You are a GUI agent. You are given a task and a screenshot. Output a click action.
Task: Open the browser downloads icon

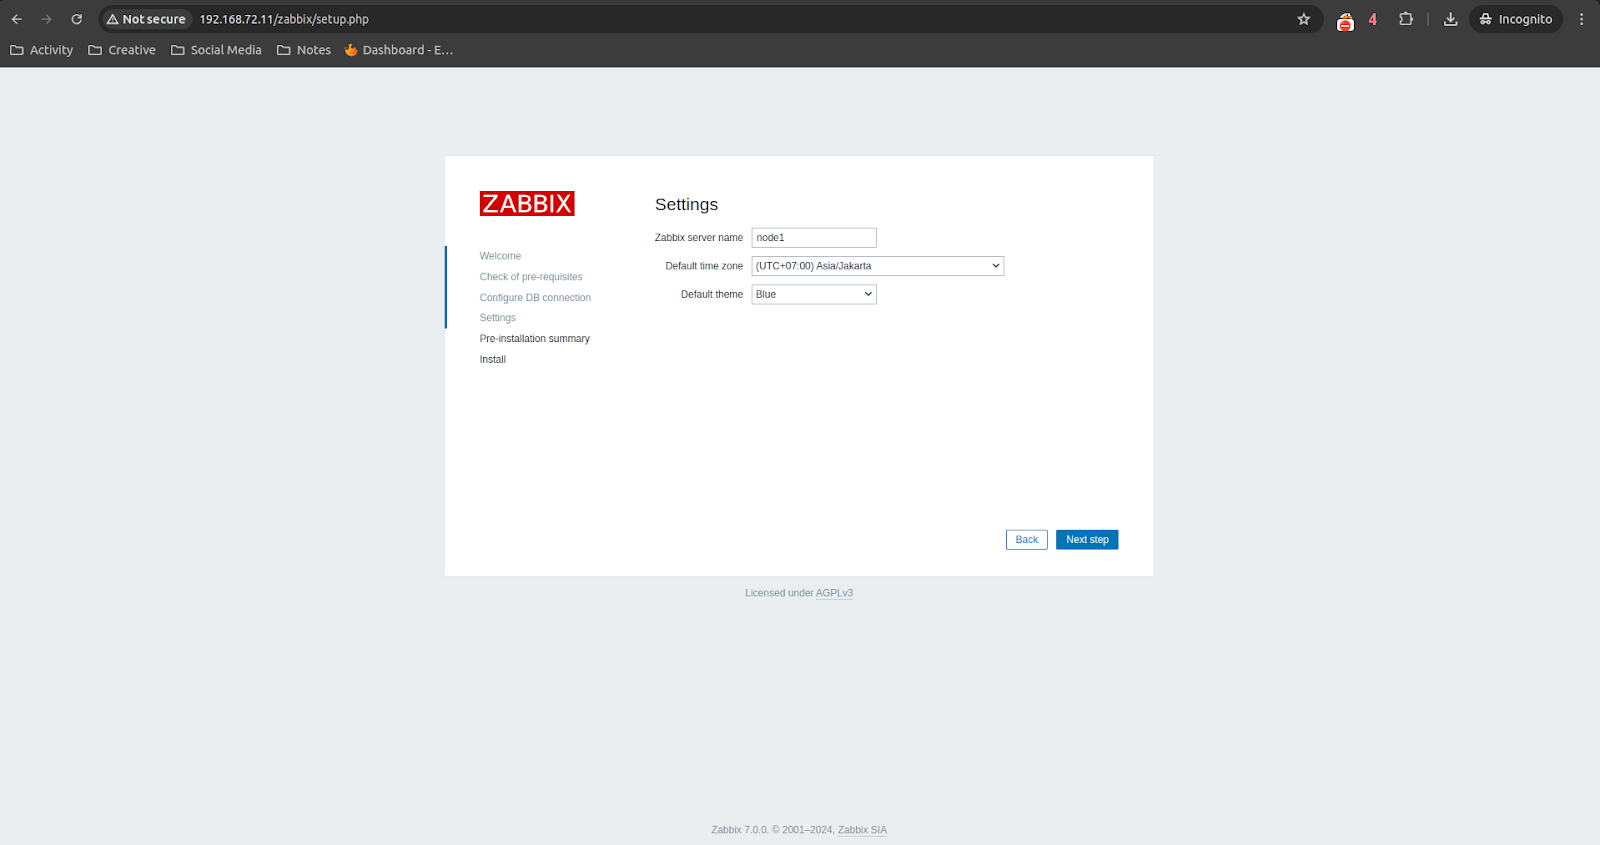coord(1451,19)
